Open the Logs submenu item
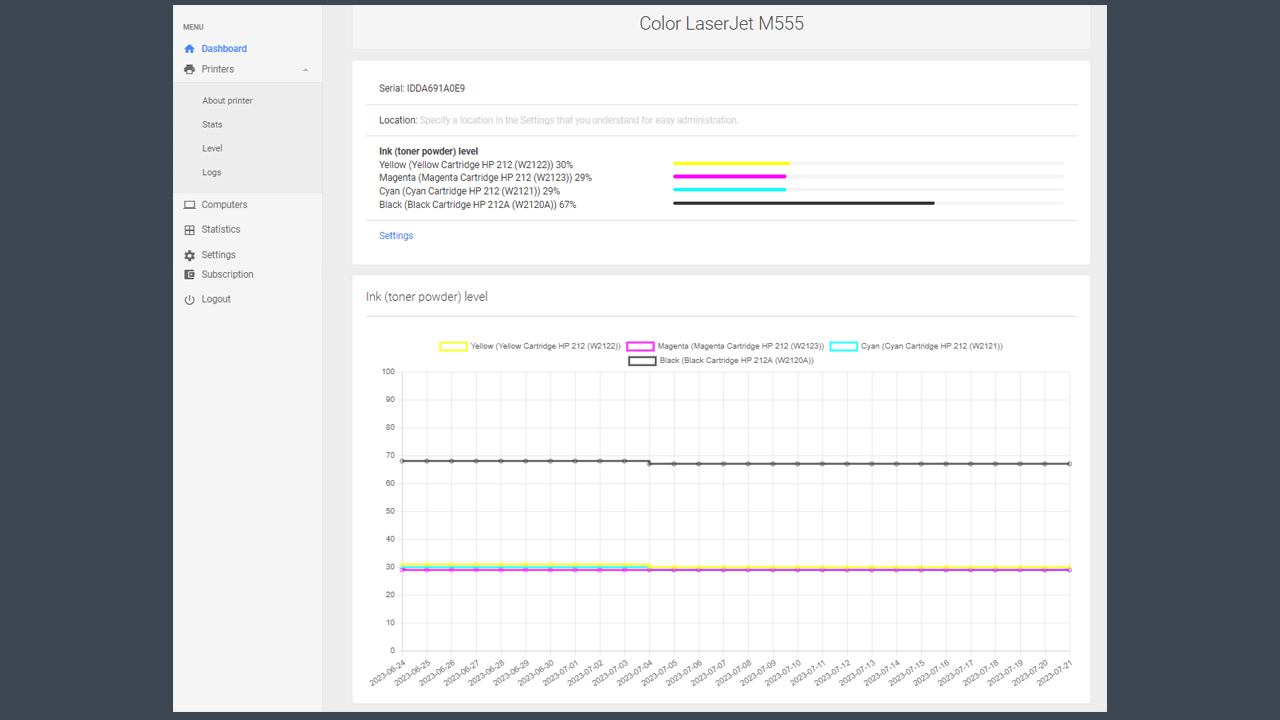This screenshot has height=720, width=1280. click(211, 173)
